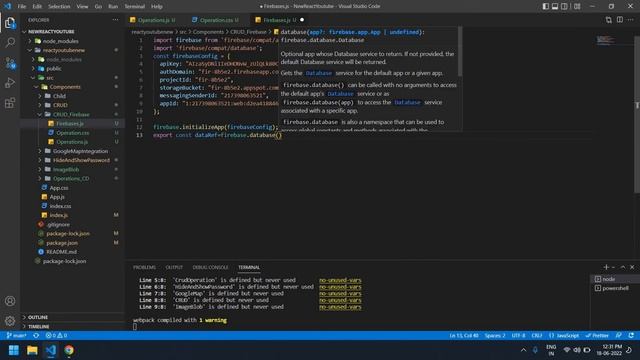Screen dimensions: 640x360
Task: Open the Customize Layout icon
Action: [x=577, y=6]
